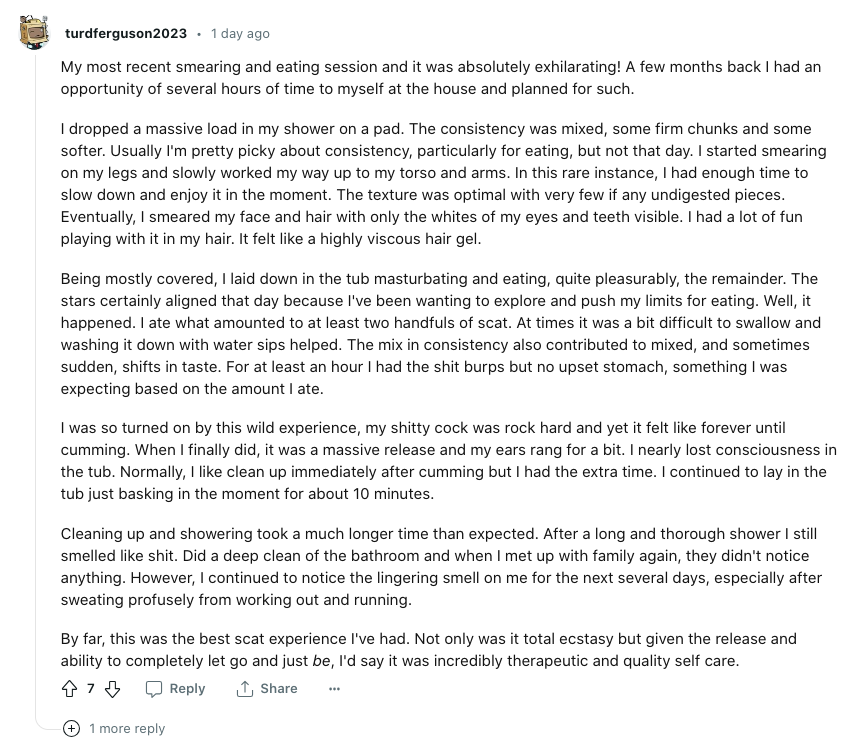Expand the '1 more reply' thread
This screenshot has height=748, width=850.
click(127, 728)
